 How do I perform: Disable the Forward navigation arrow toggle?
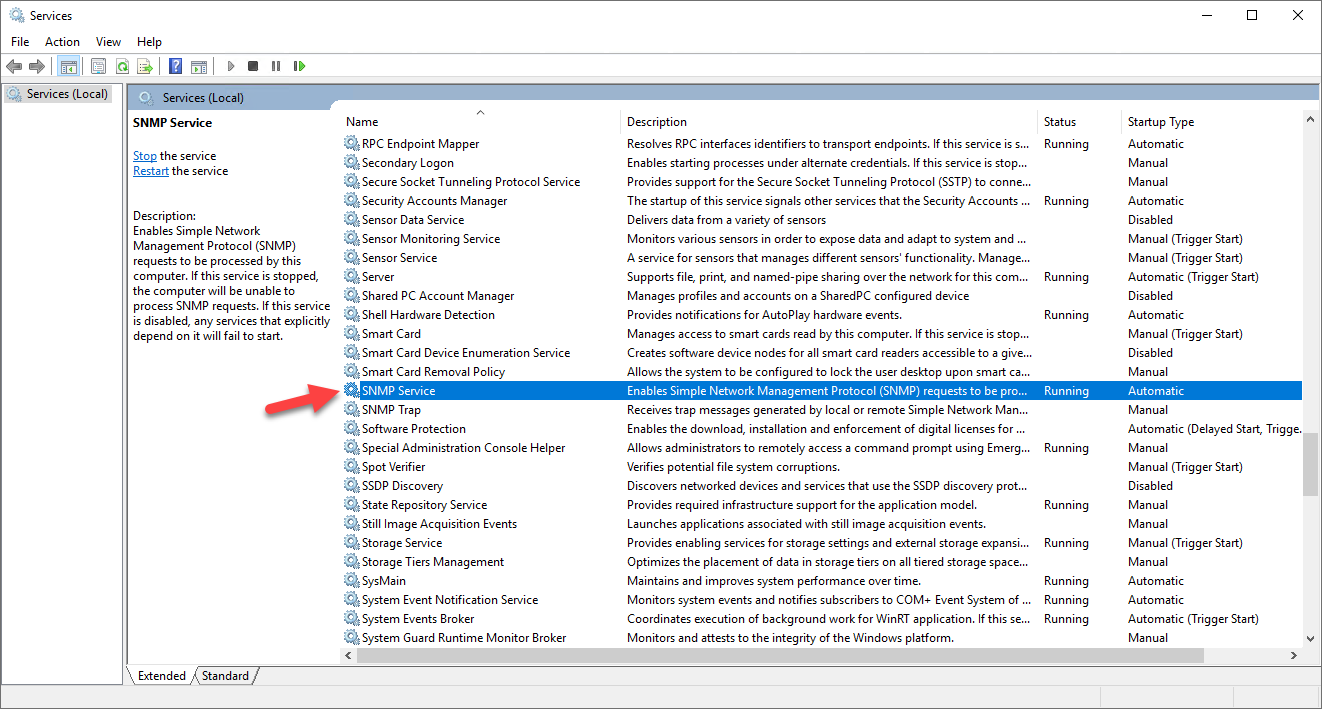click(x=38, y=66)
